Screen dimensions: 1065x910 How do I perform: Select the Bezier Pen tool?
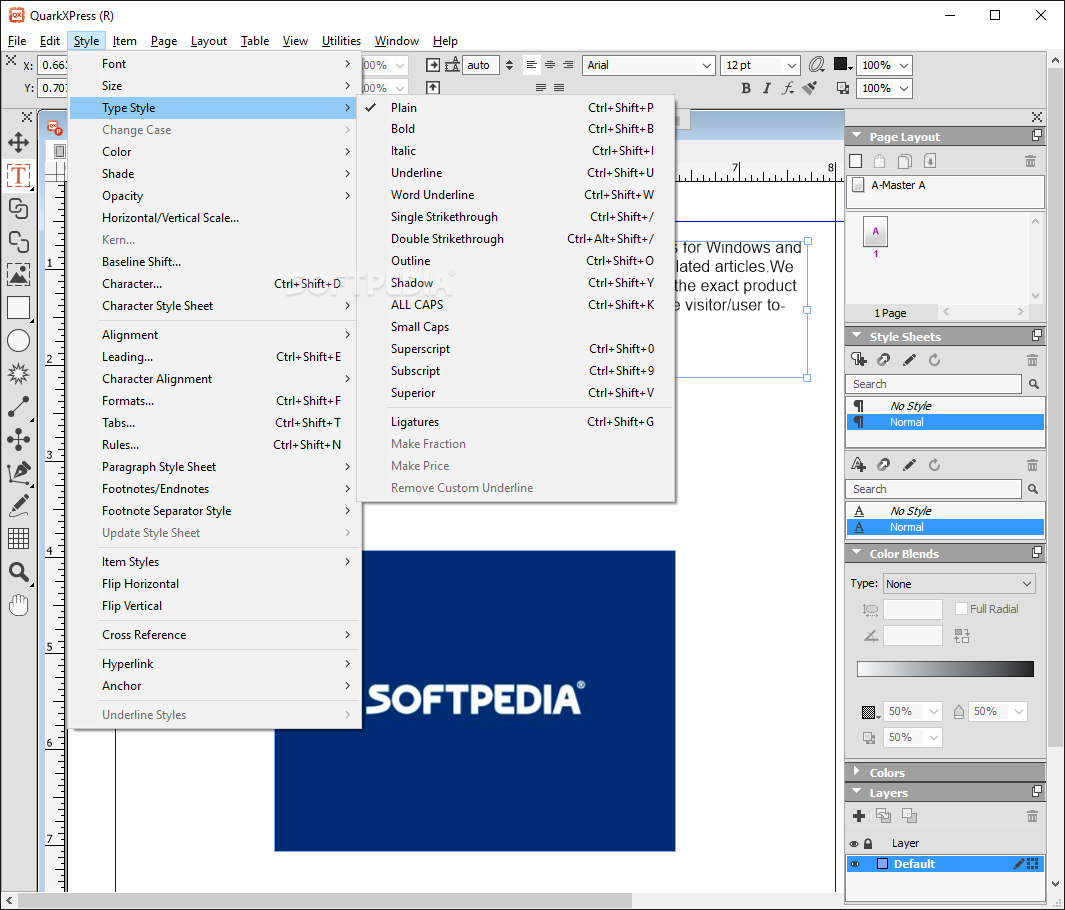coord(18,473)
